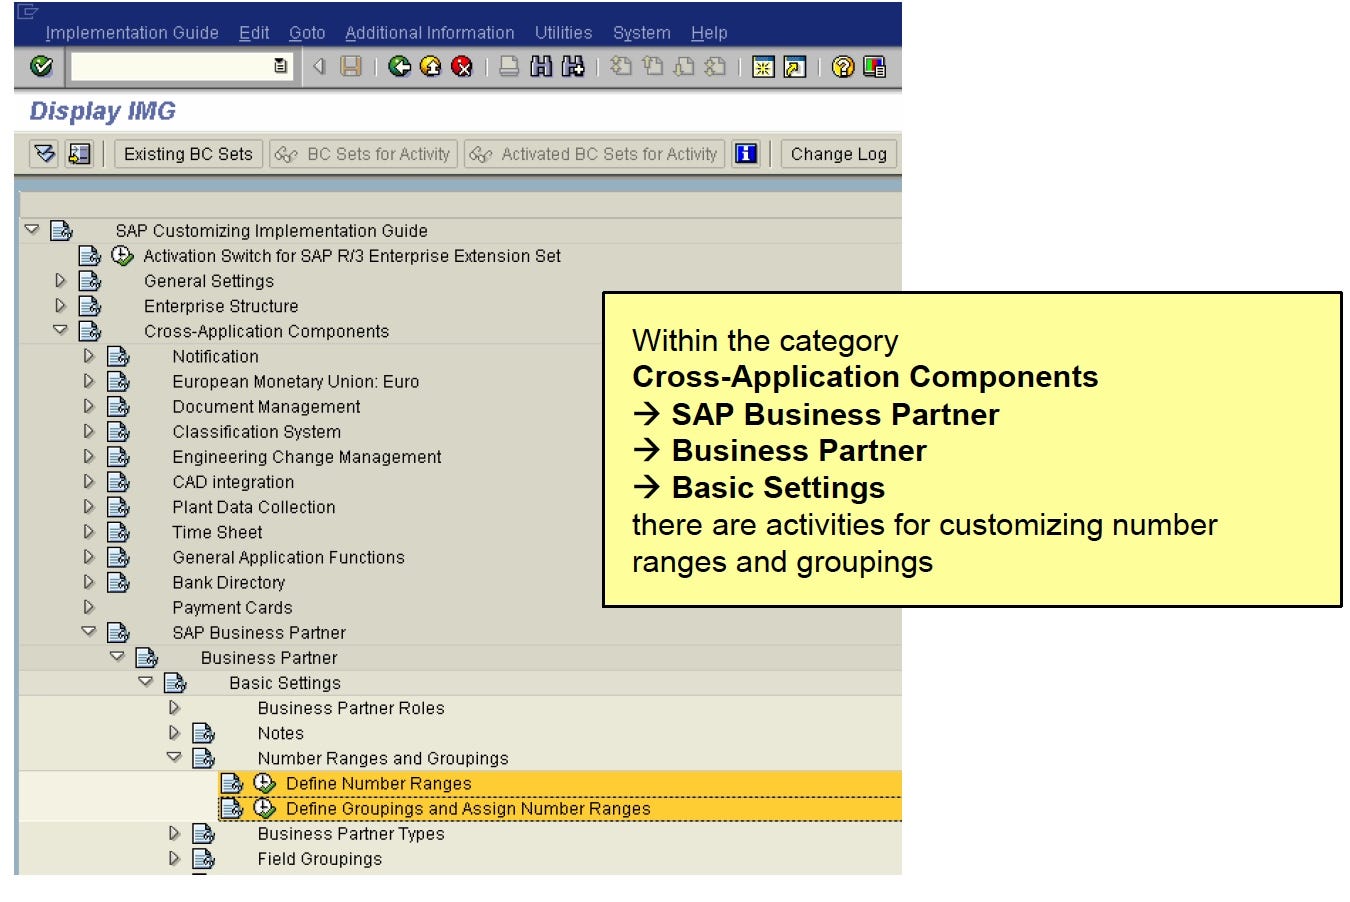Click the blue information icon

(x=746, y=154)
